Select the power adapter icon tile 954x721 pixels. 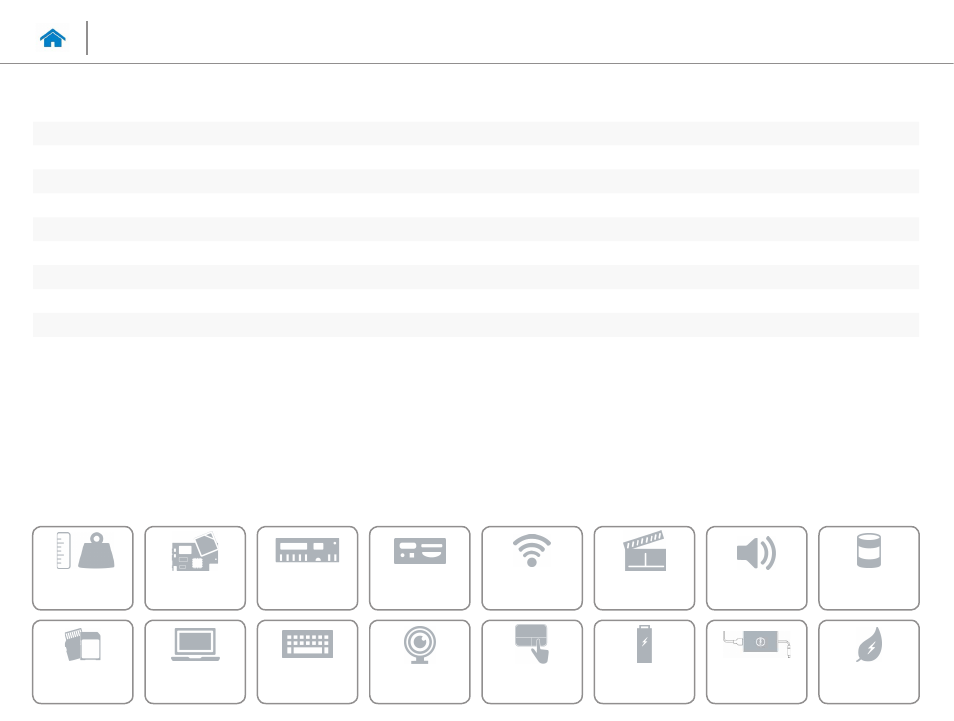pyautogui.click(x=756, y=661)
